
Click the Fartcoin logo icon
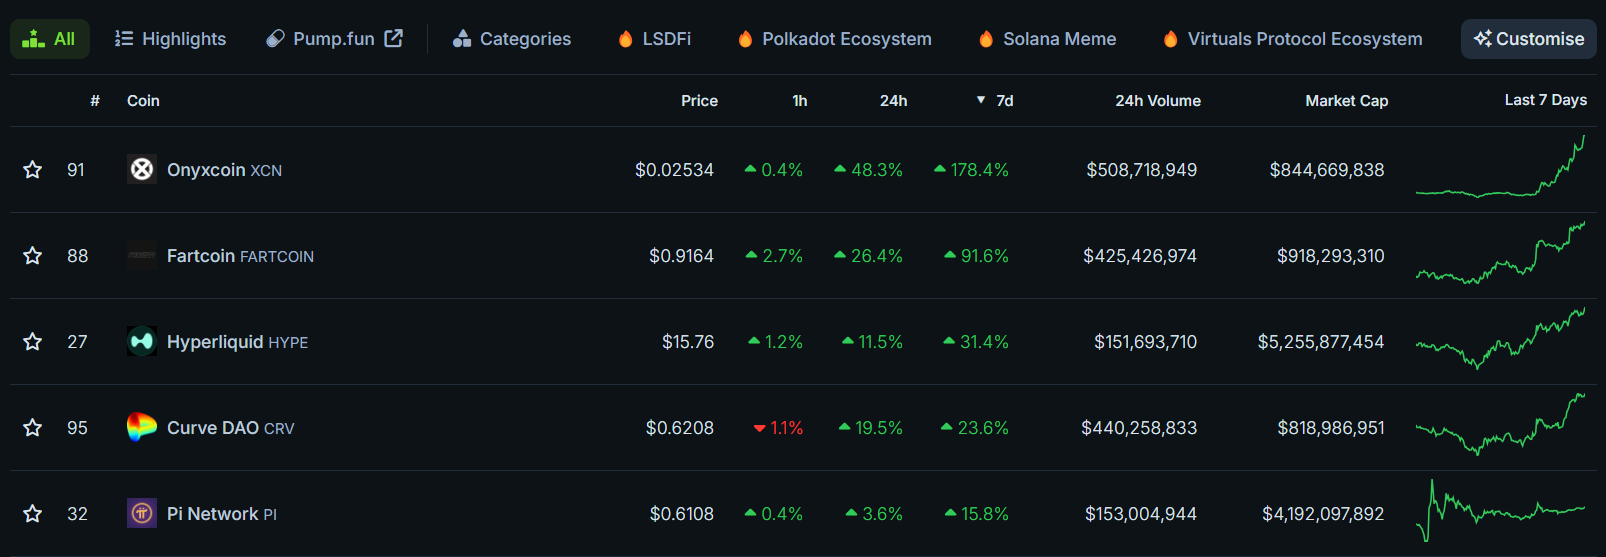click(142, 256)
